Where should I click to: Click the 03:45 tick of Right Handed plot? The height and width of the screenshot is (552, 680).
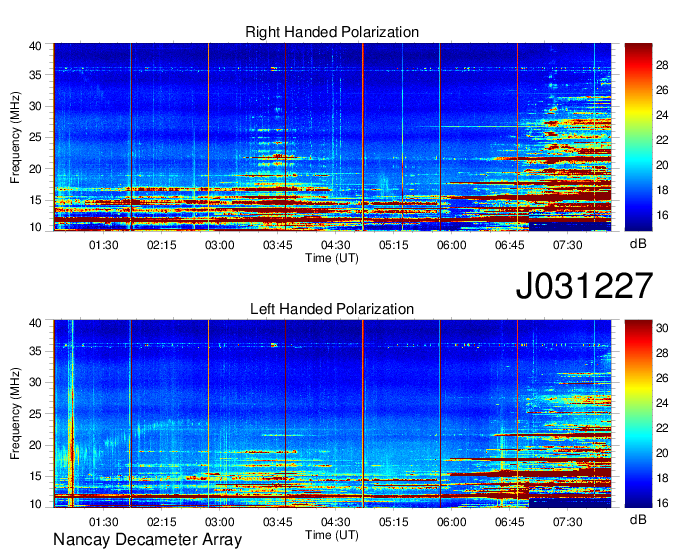click(278, 245)
